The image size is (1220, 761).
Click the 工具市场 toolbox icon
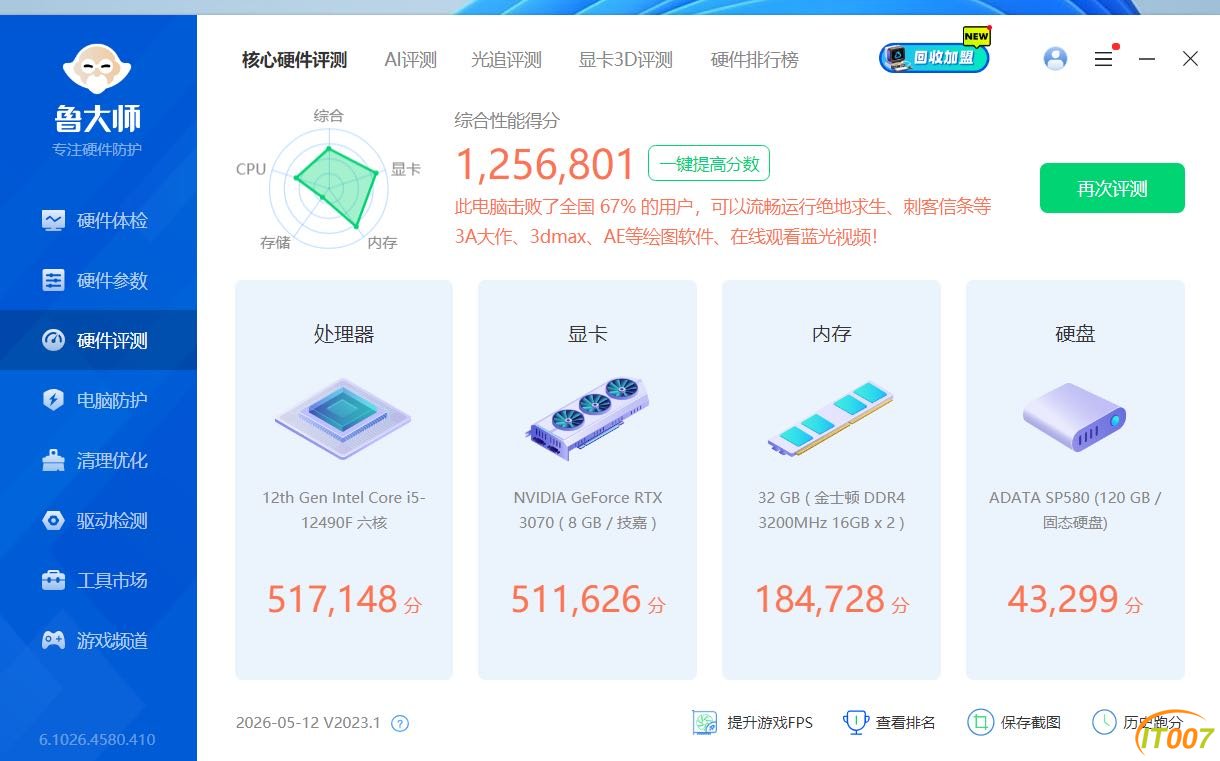tap(53, 580)
